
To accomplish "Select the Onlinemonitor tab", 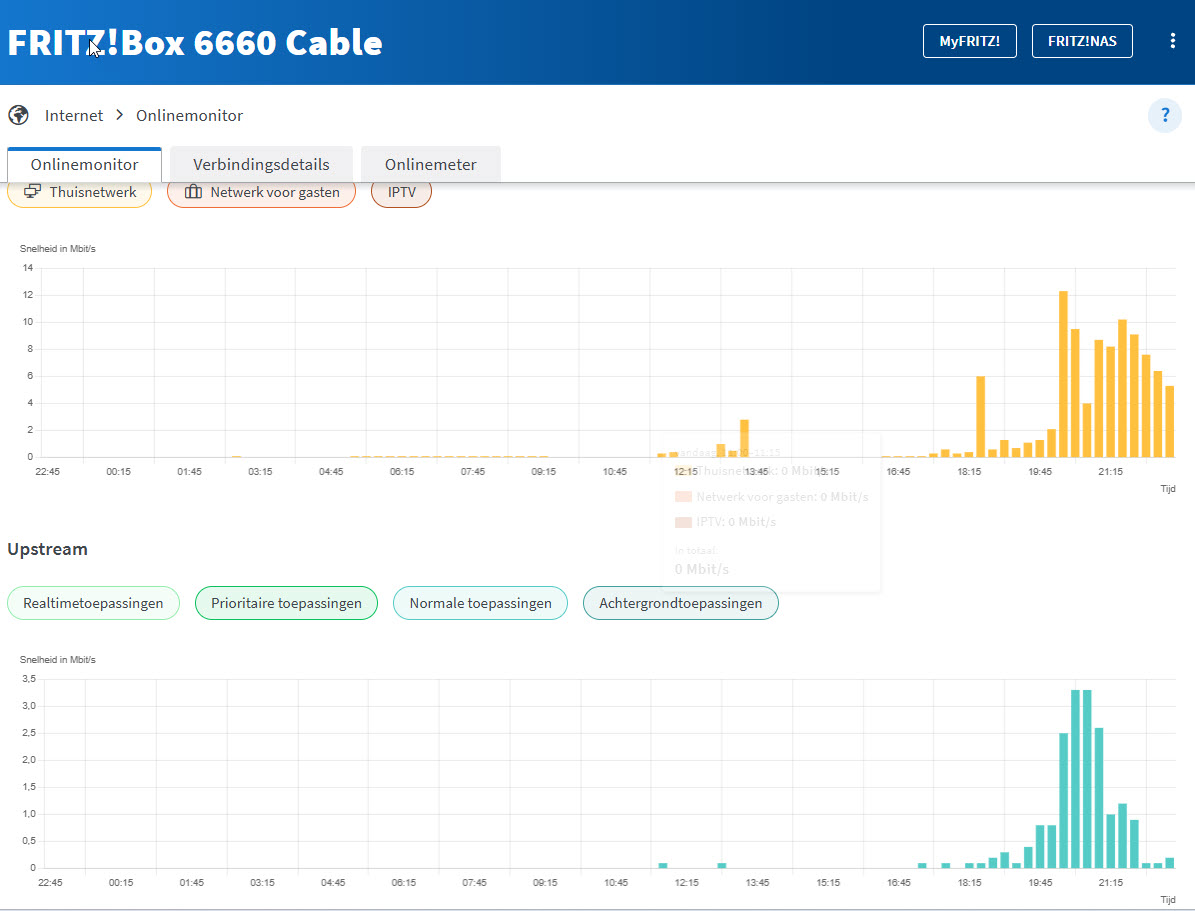I will 84,165.
